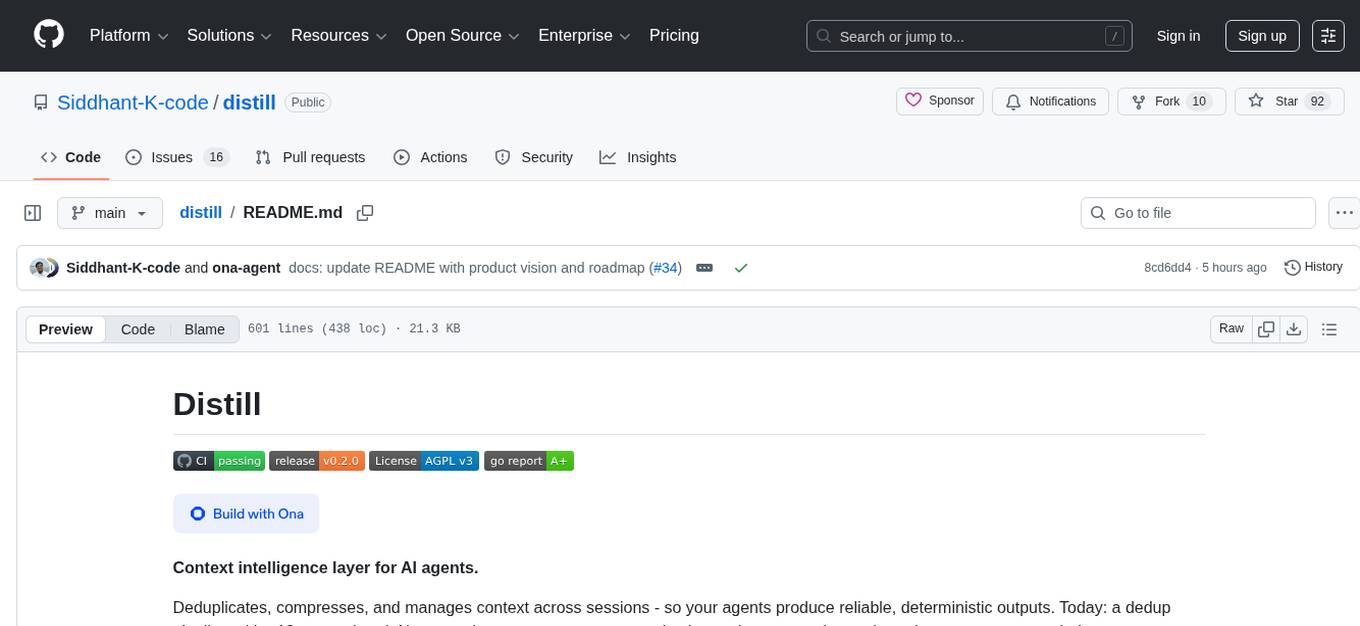Open the command palette icon
1360x626 pixels.
coord(1328,36)
